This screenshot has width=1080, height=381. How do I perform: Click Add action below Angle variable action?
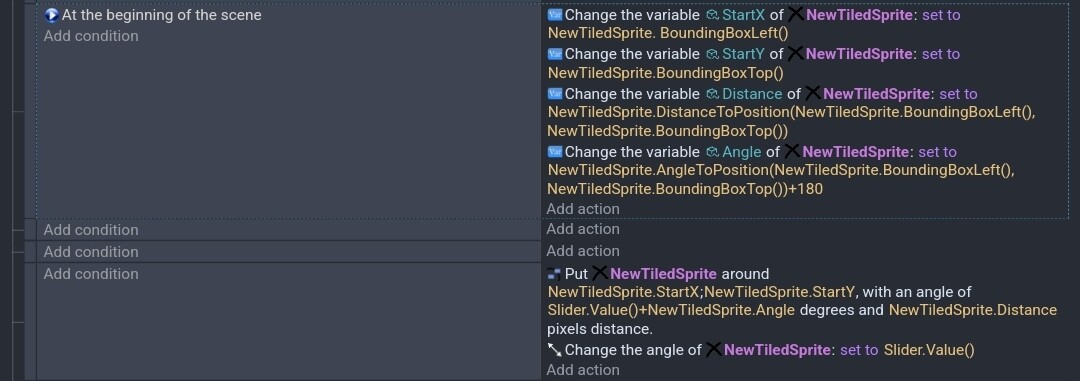583,209
